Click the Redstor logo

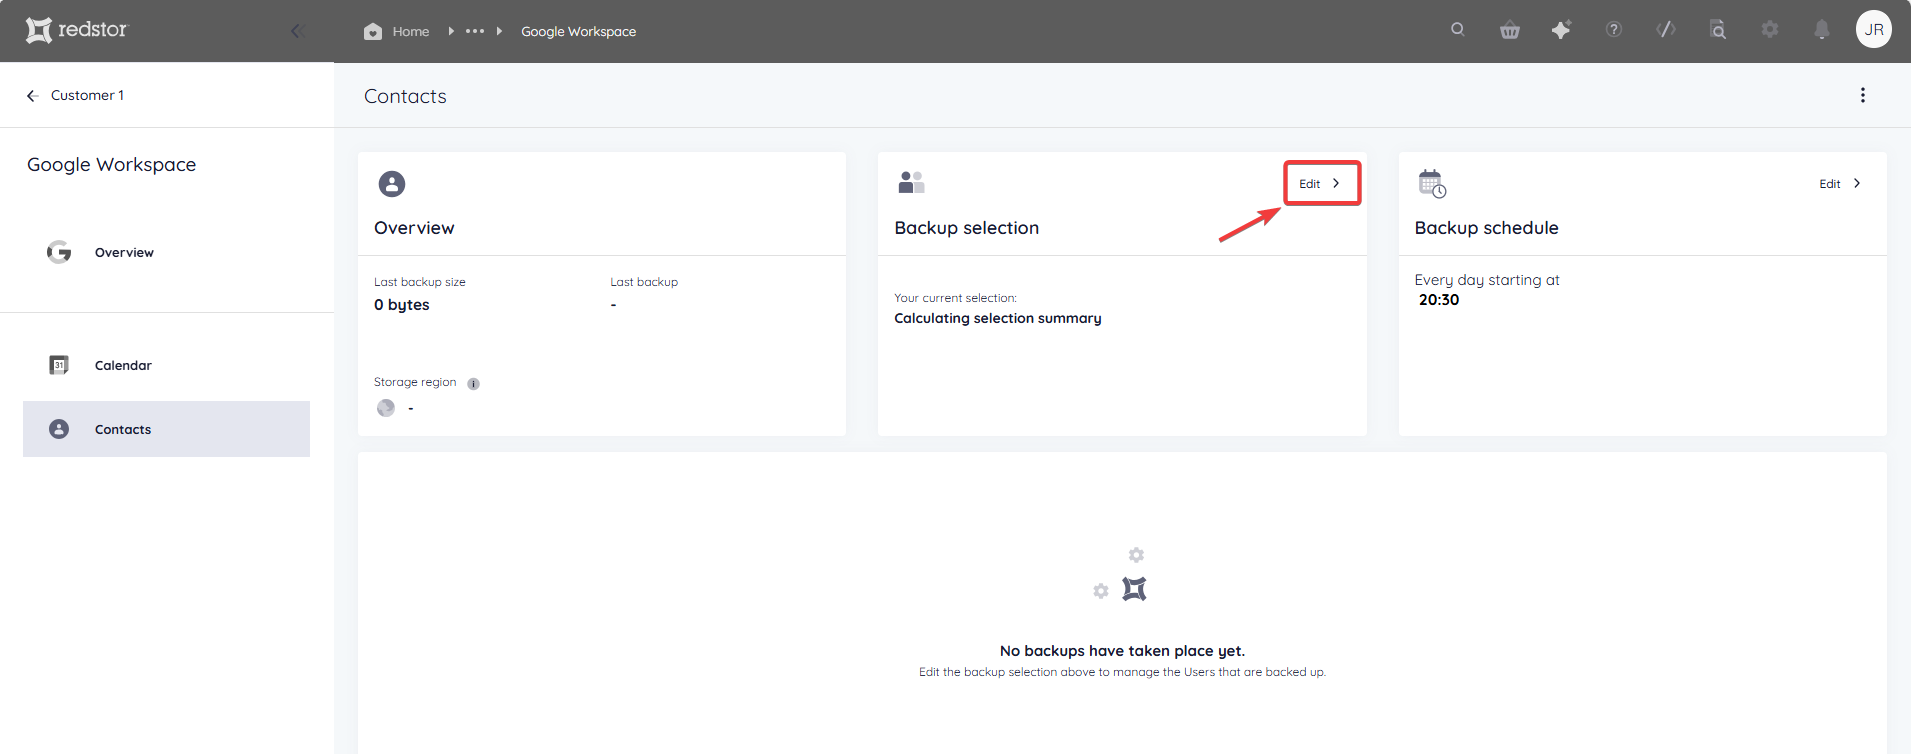point(77,30)
